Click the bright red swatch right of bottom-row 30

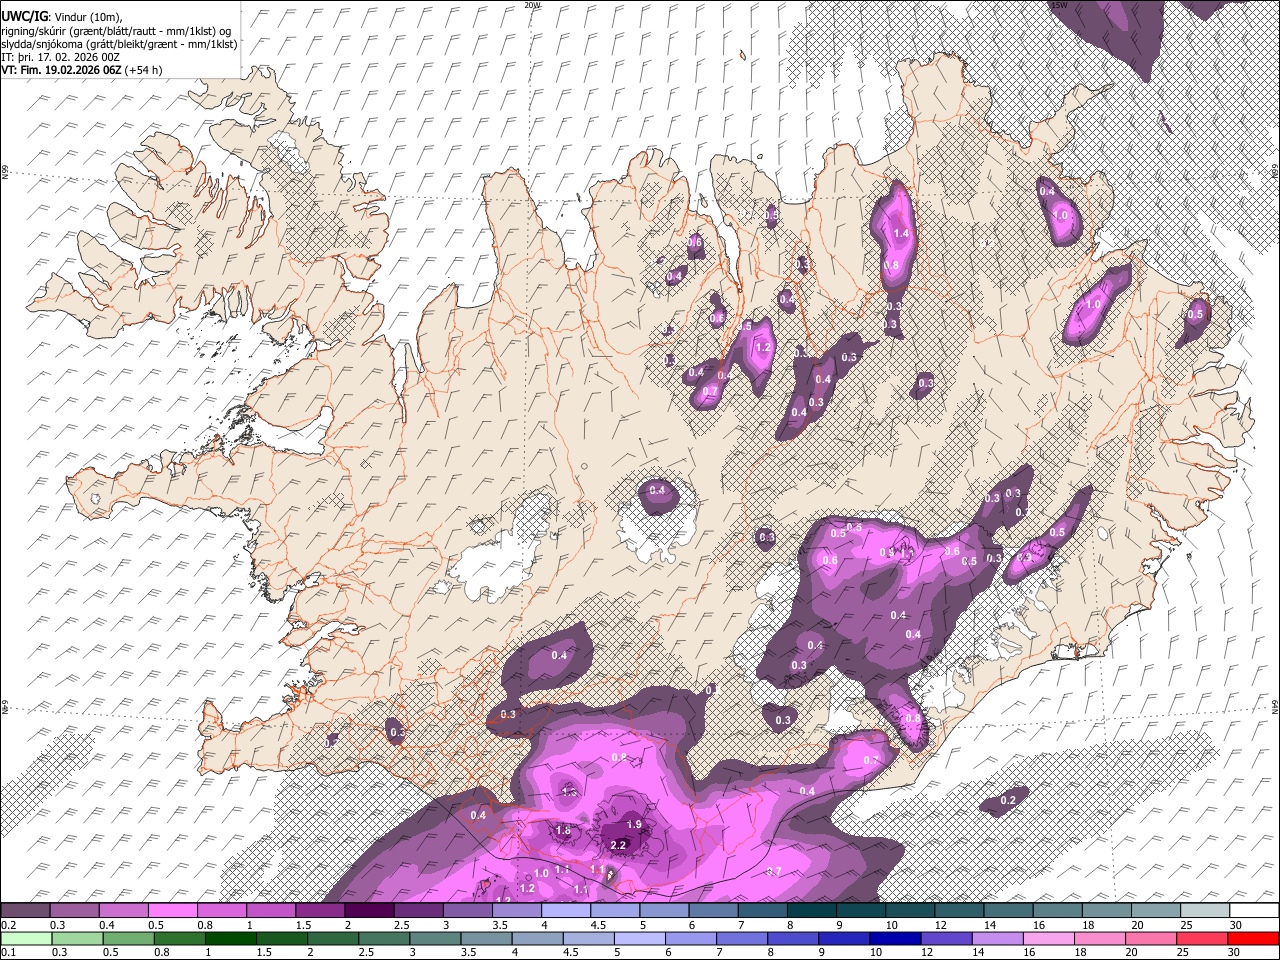pyautogui.click(x=1253, y=939)
